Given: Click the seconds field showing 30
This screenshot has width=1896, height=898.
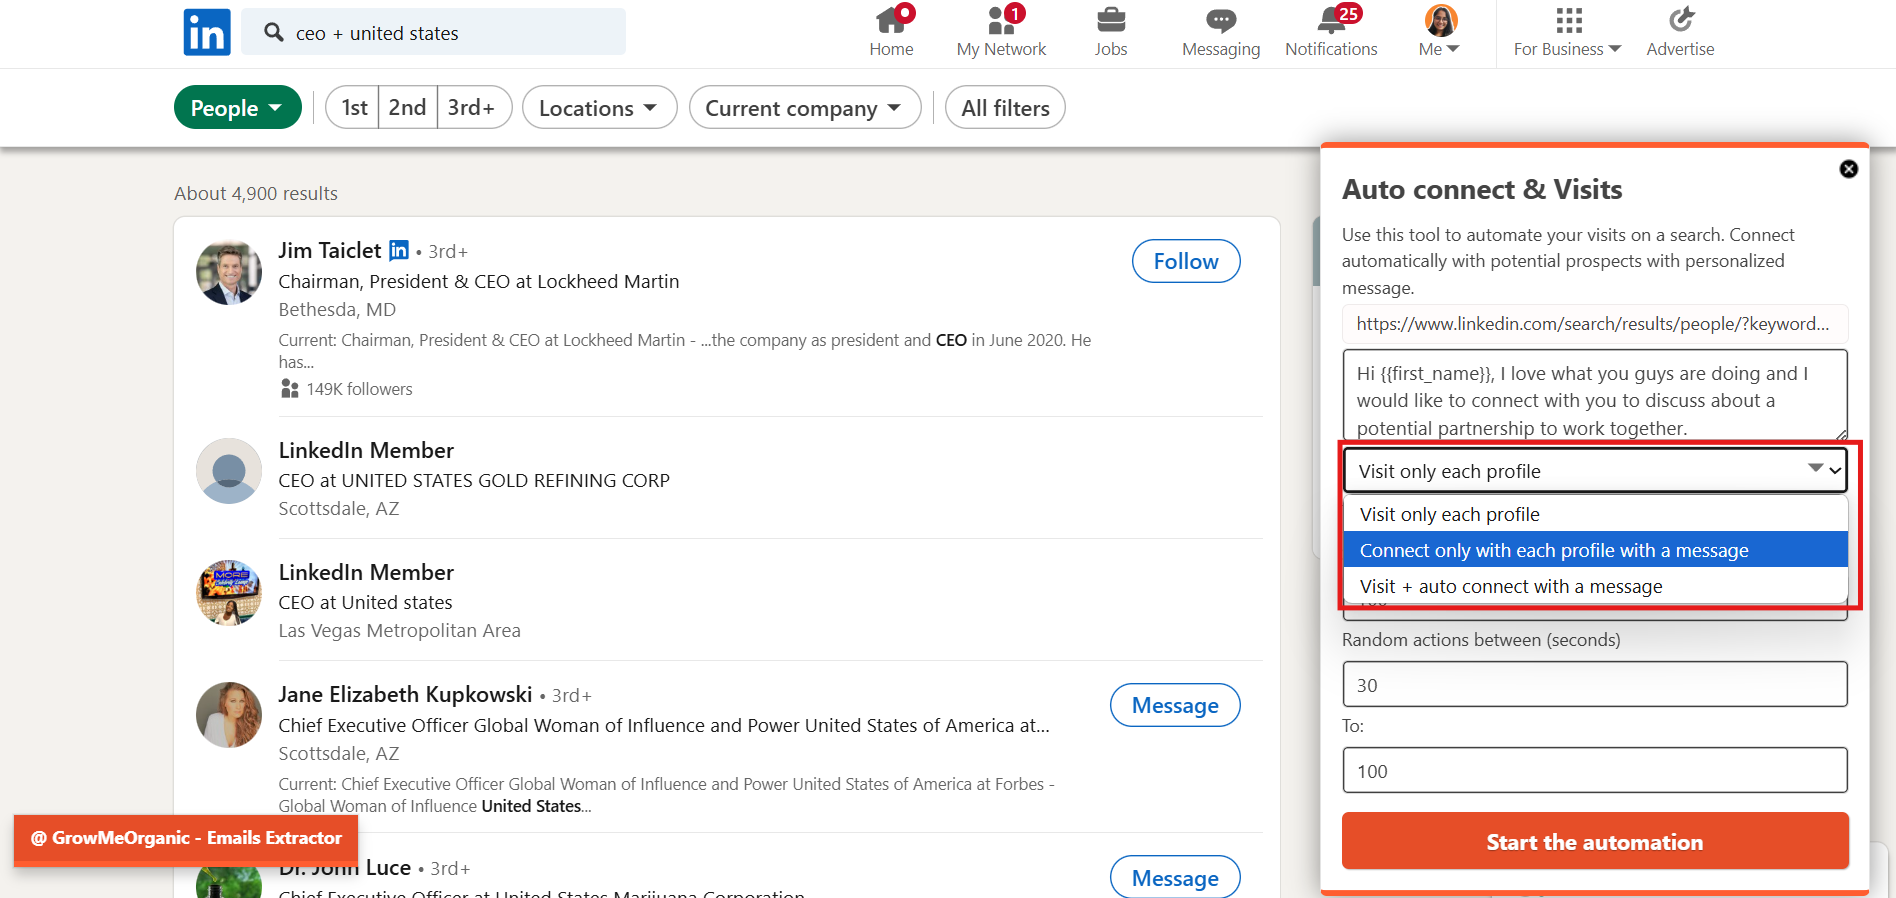Looking at the screenshot, I should click(1594, 685).
